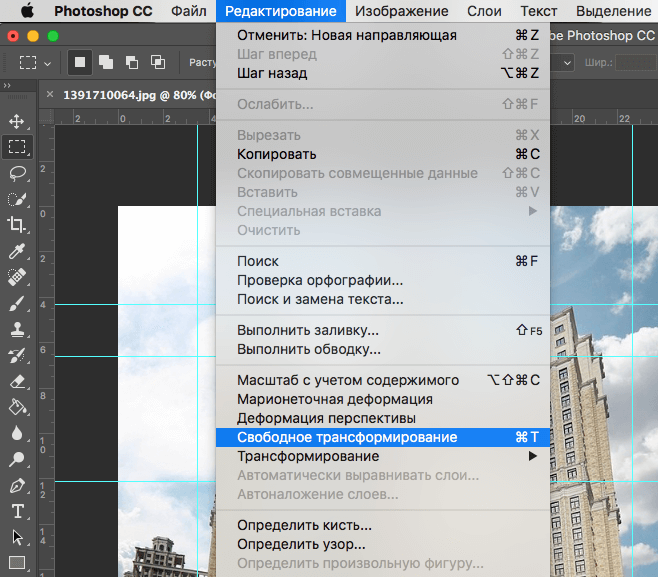Select the History Brush tool

pyautogui.click(x=17, y=355)
